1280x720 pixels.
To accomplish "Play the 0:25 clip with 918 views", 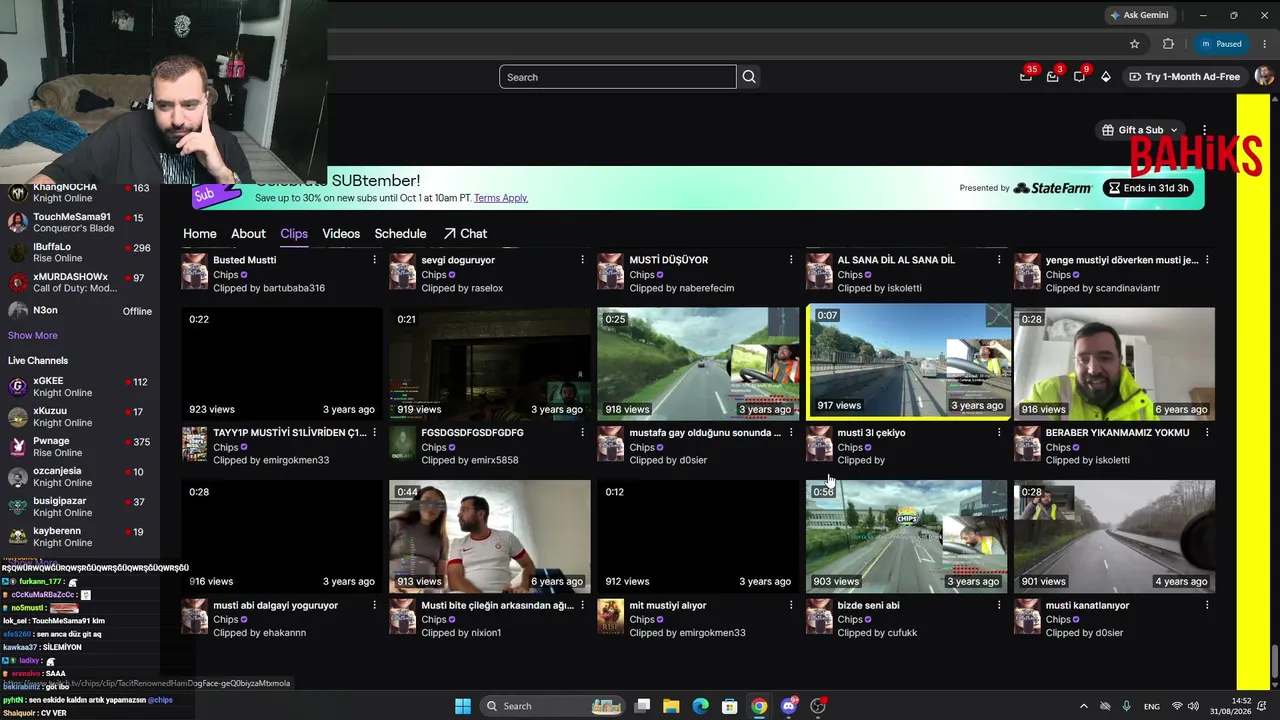I will (698, 363).
